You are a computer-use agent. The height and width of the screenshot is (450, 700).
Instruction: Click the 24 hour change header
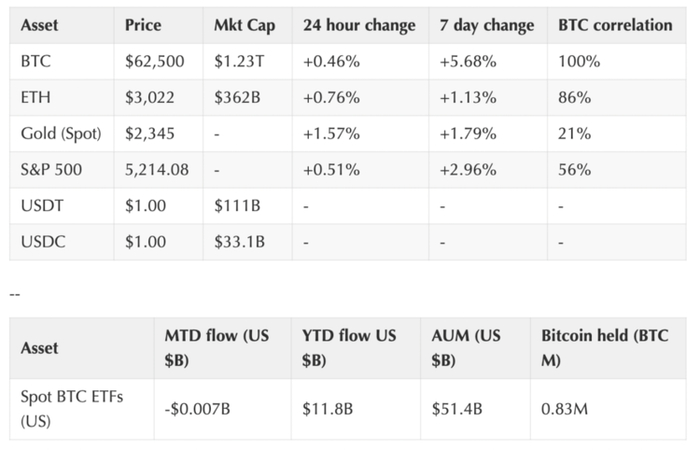358,25
